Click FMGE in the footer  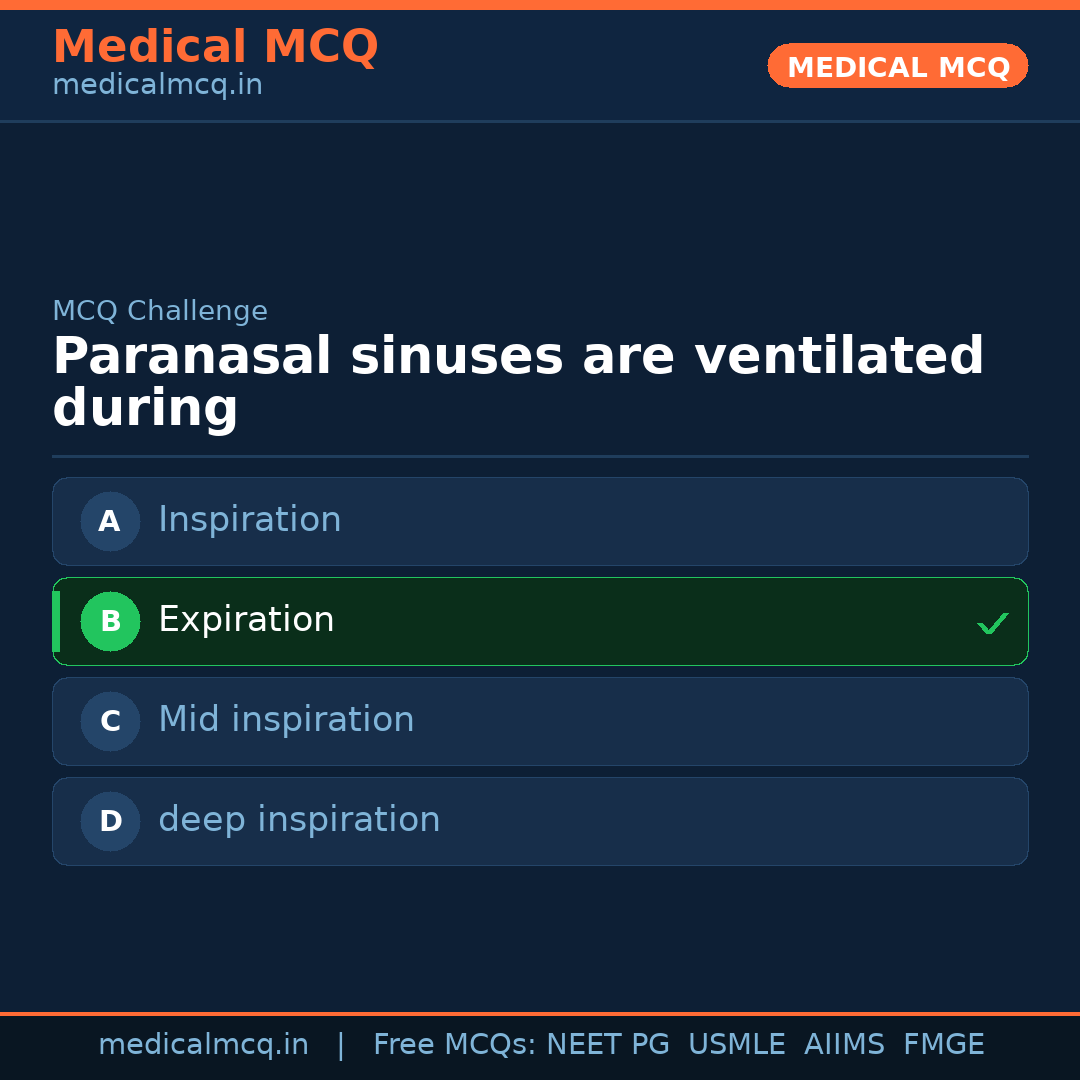pos(943,1045)
